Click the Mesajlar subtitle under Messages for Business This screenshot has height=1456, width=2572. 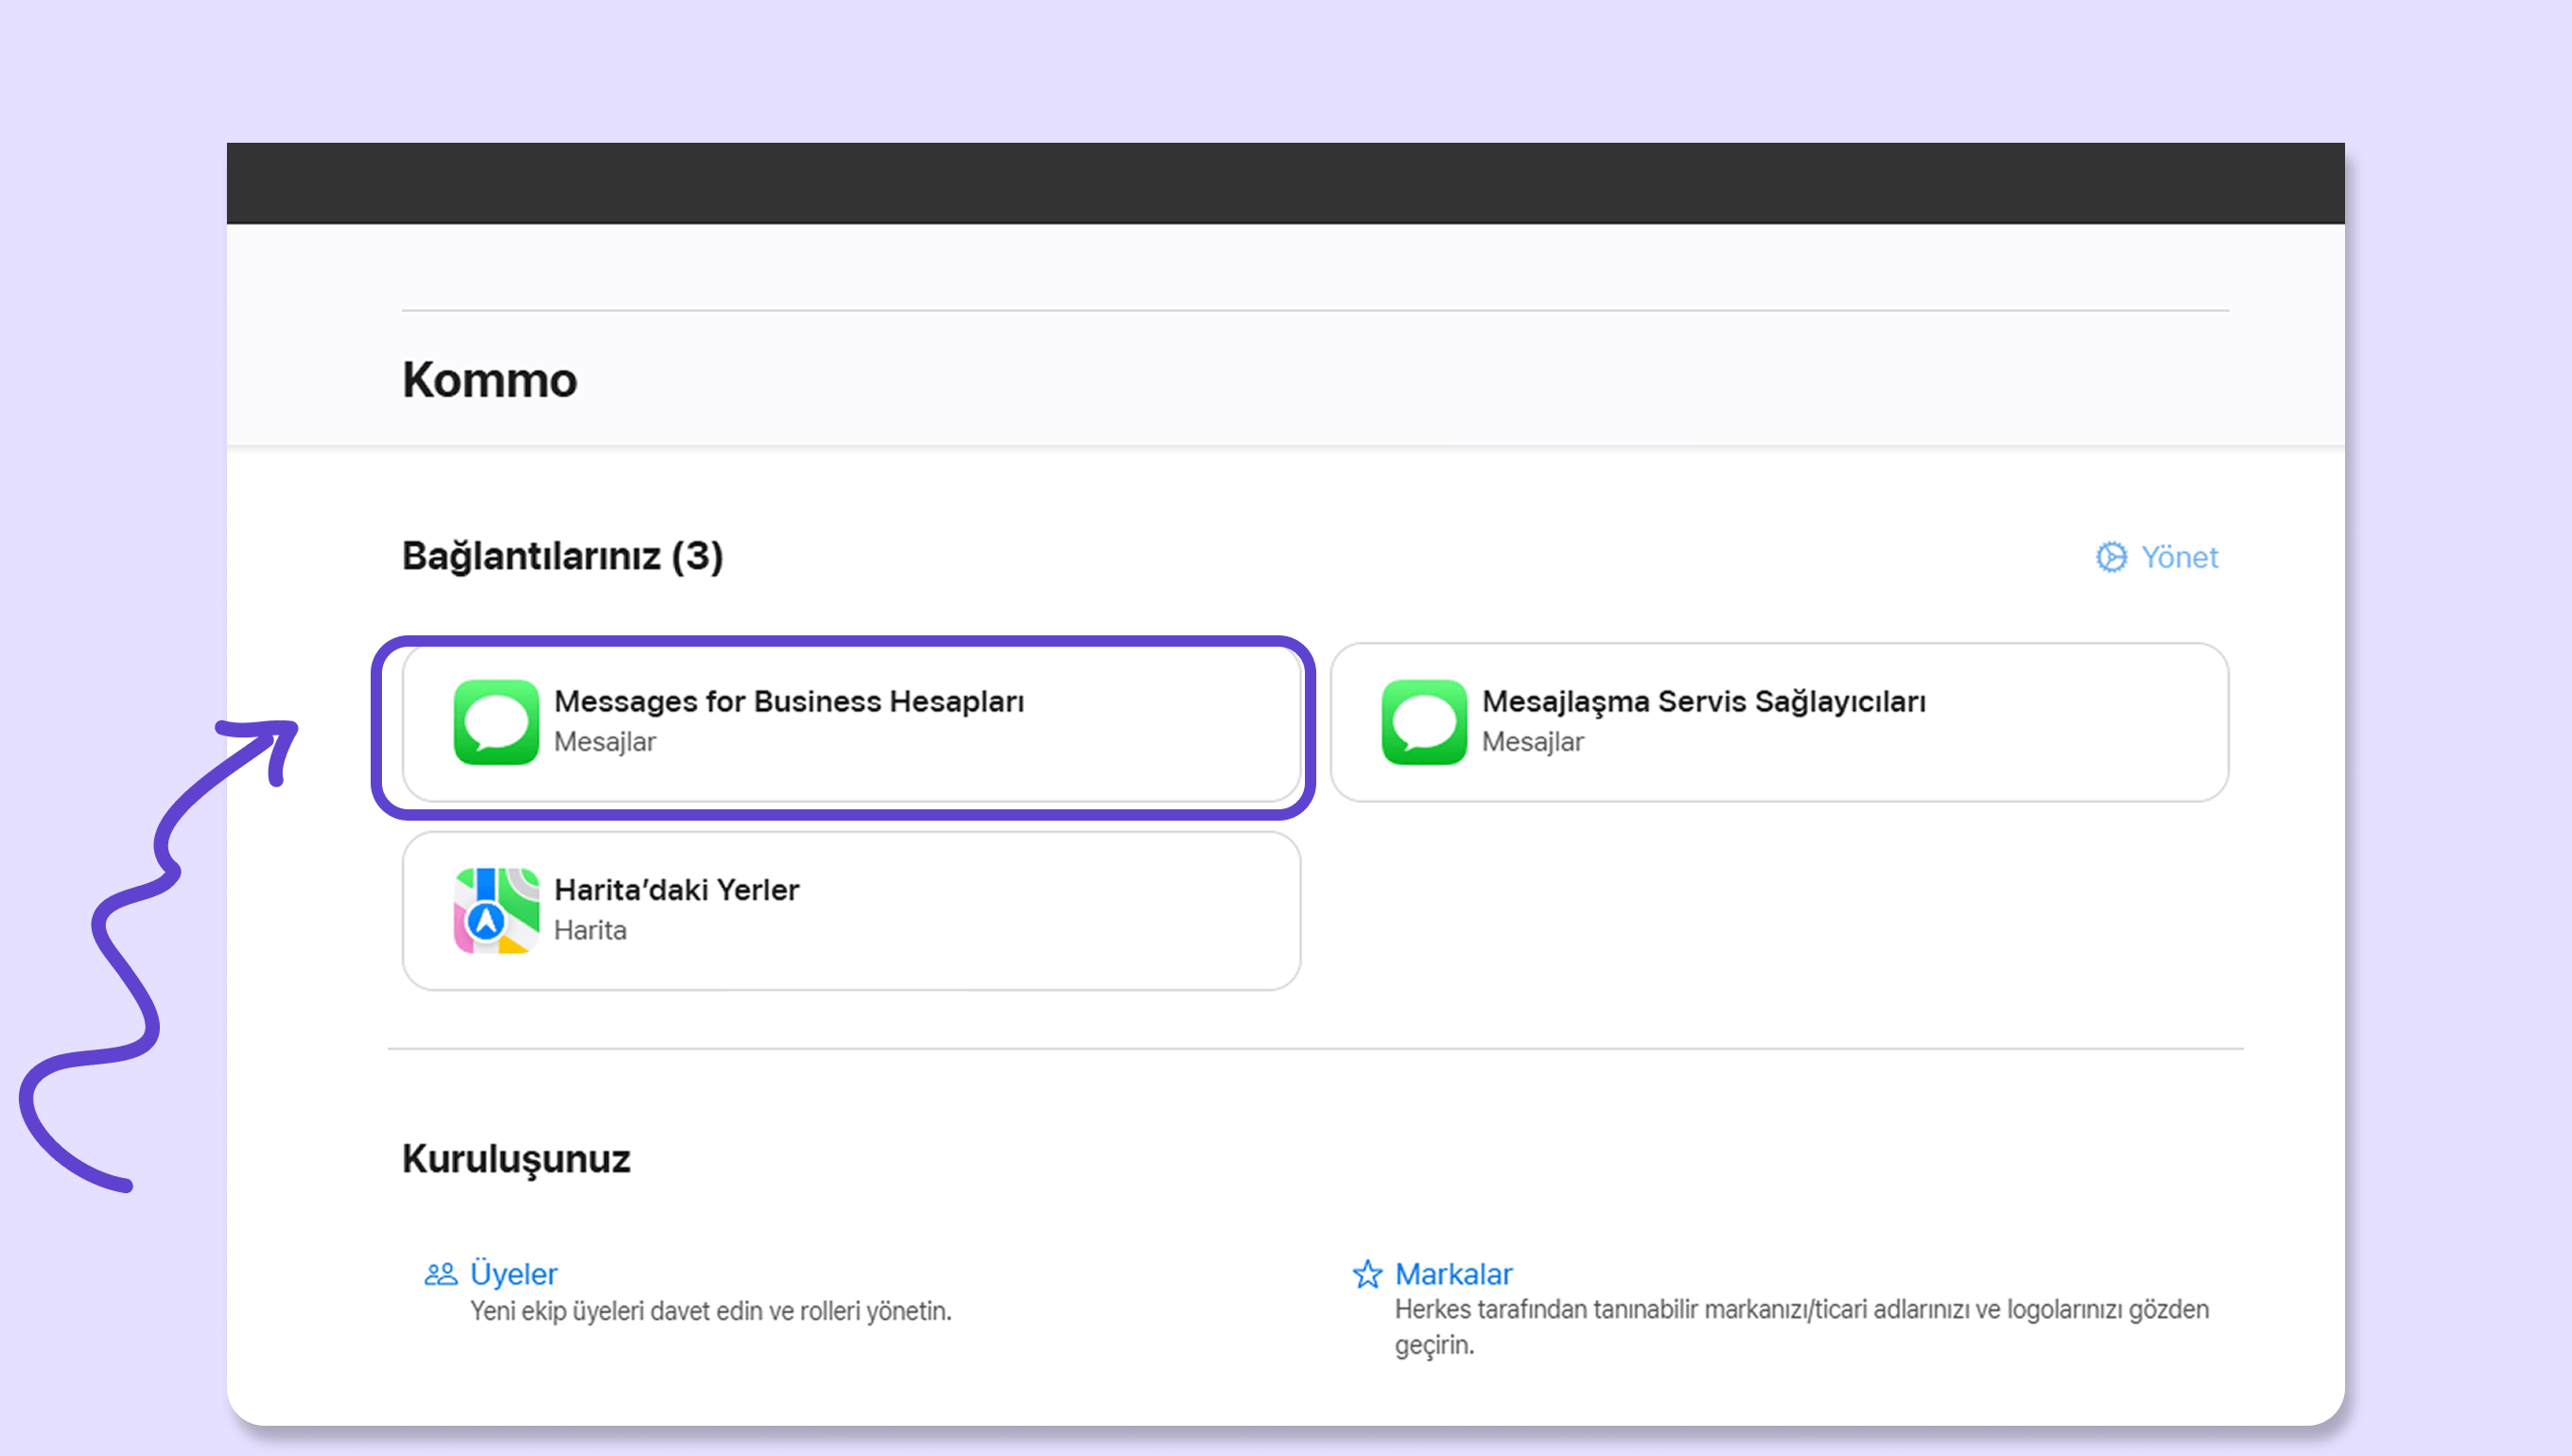[604, 742]
